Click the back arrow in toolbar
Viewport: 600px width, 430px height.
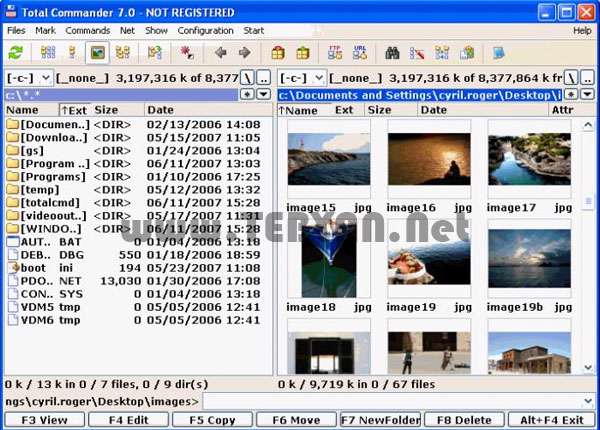pyautogui.click(x=220, y=52)
